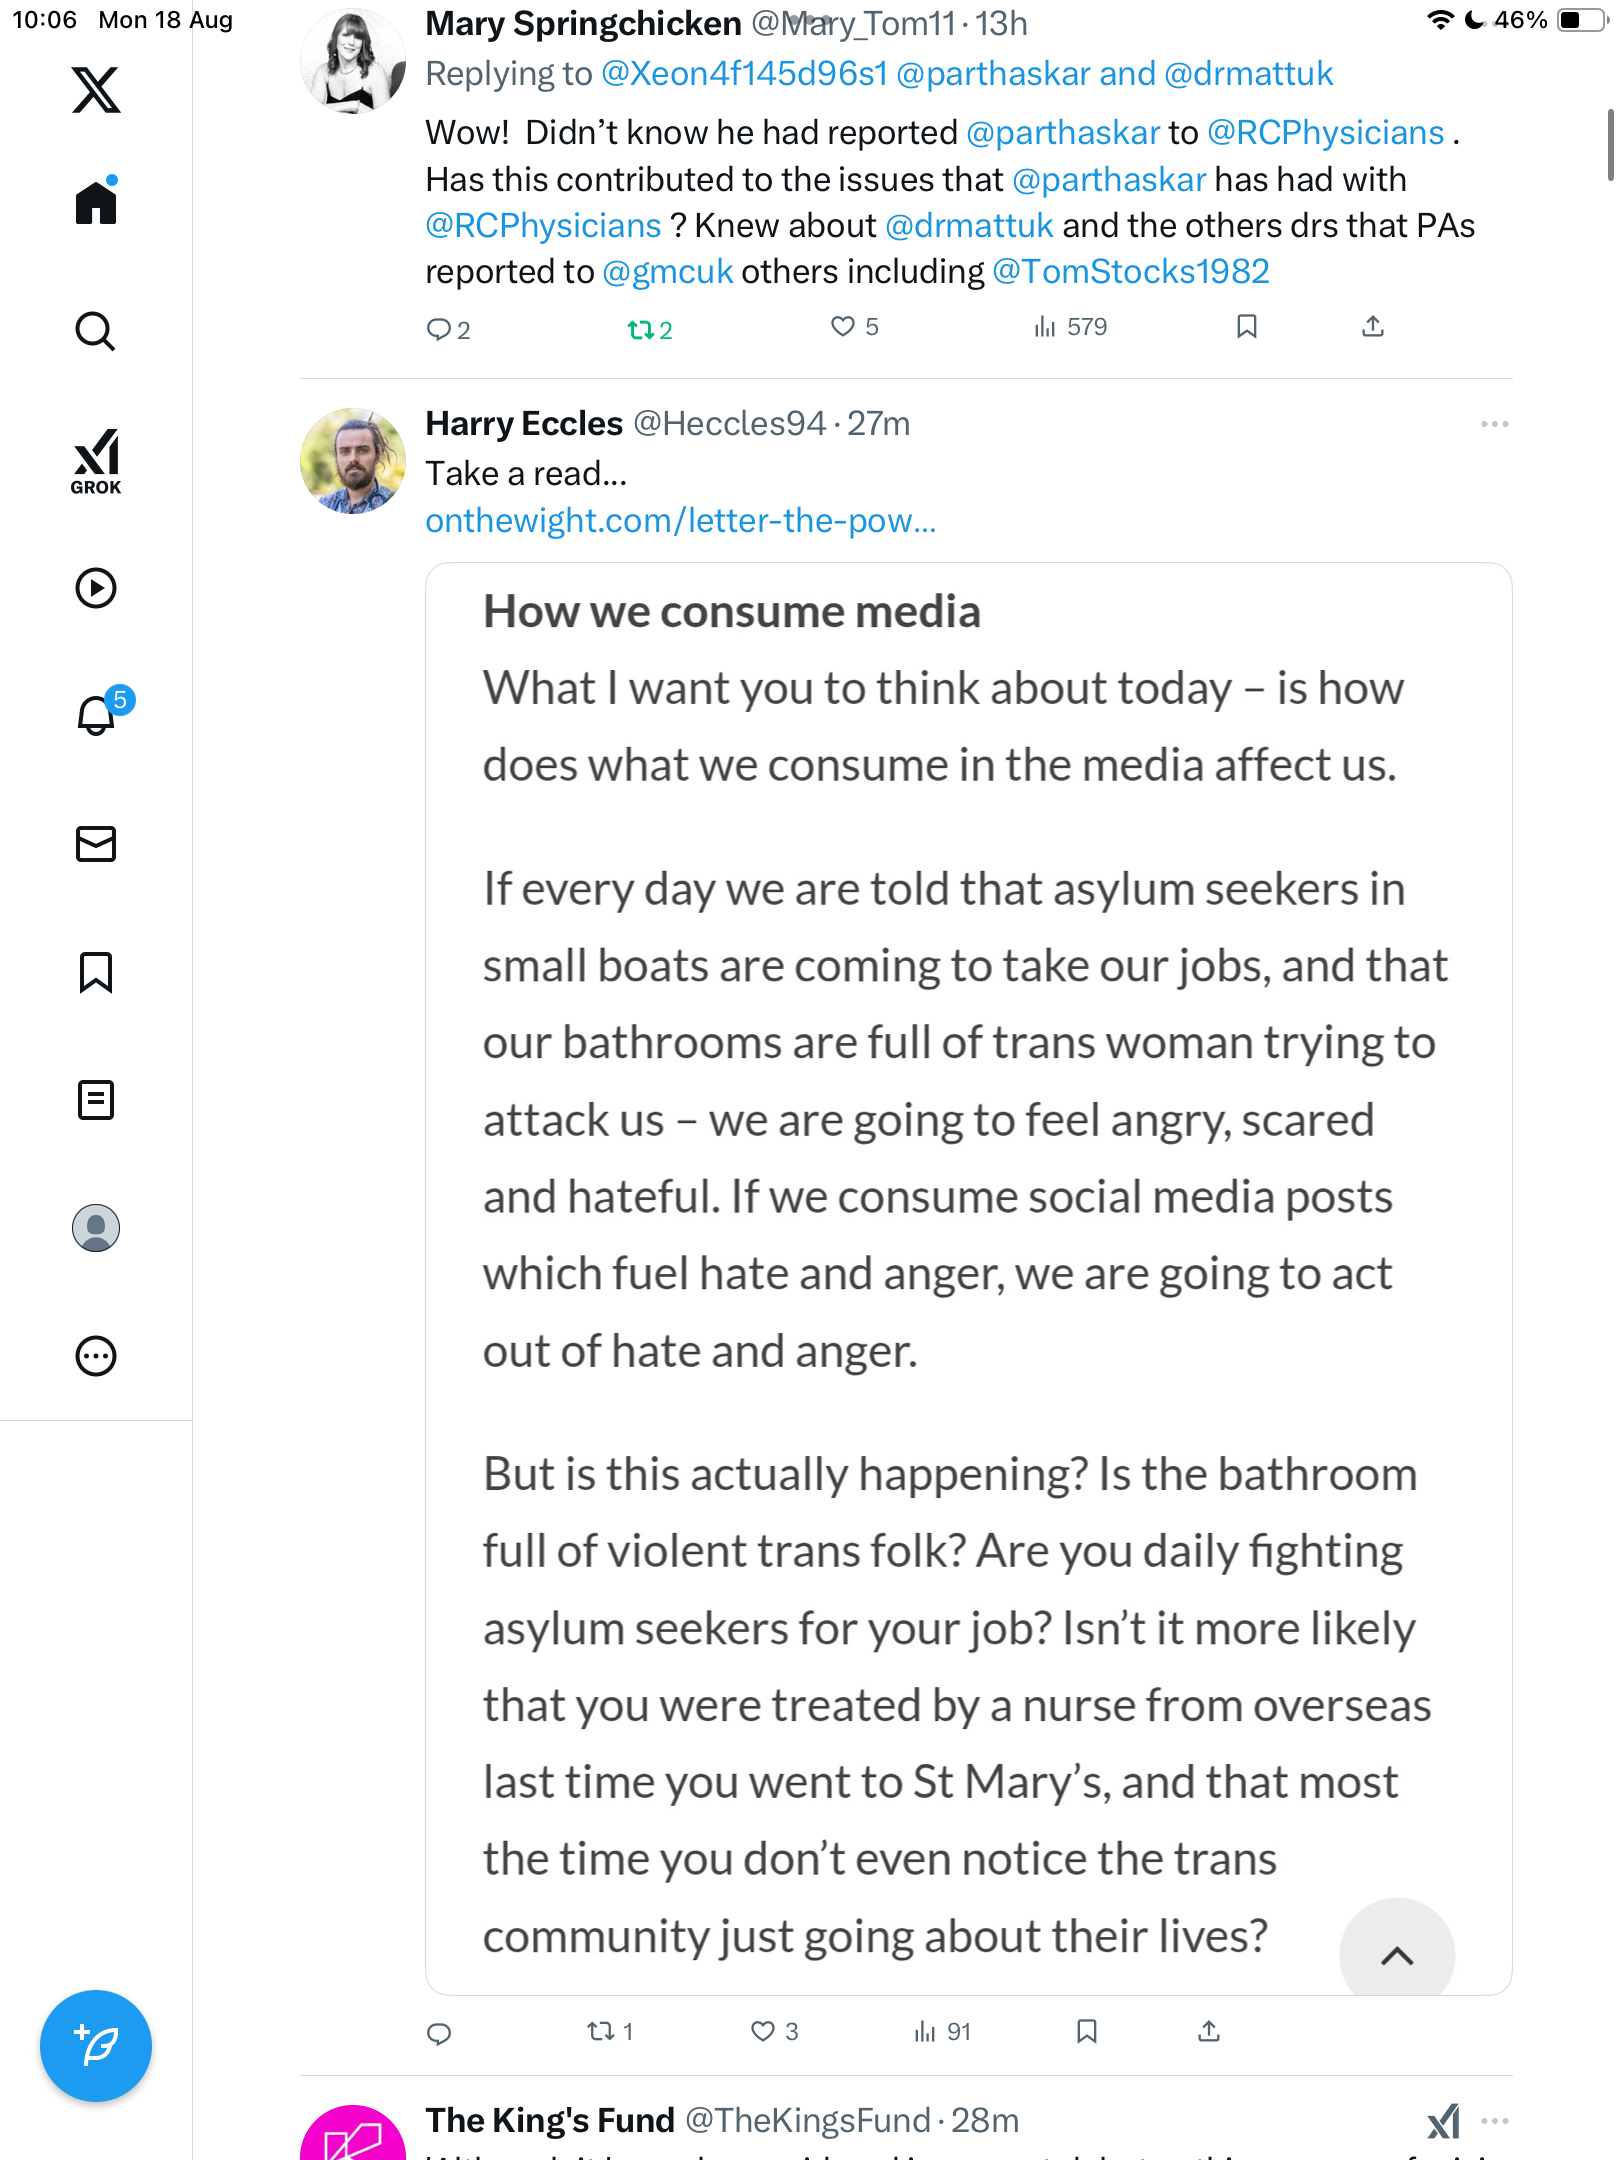Click the X logo

click(x=96, y=90)
